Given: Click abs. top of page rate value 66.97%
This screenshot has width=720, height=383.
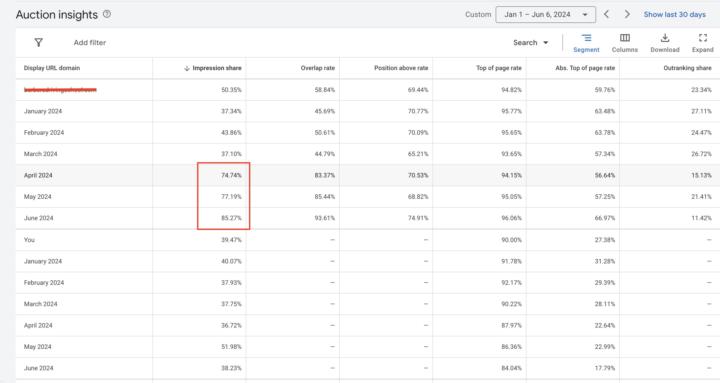Looking at the screenshot, I should point(605,218).
